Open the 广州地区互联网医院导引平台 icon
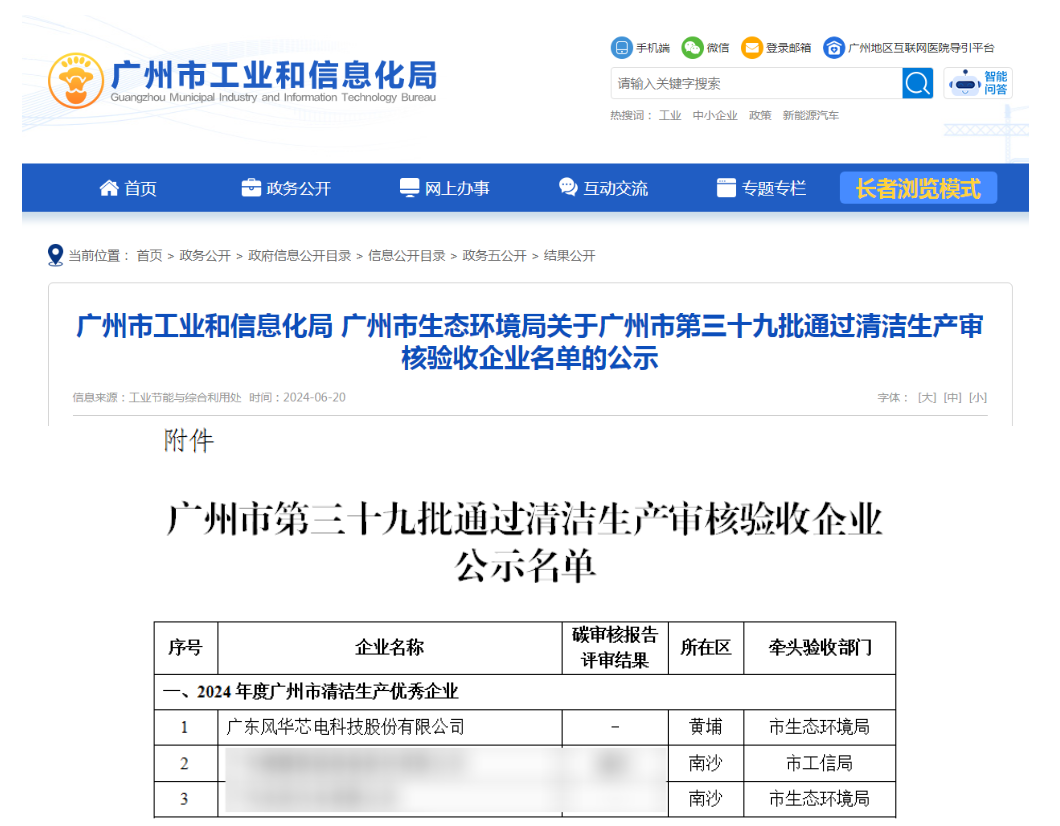 [x=834, y=47]
